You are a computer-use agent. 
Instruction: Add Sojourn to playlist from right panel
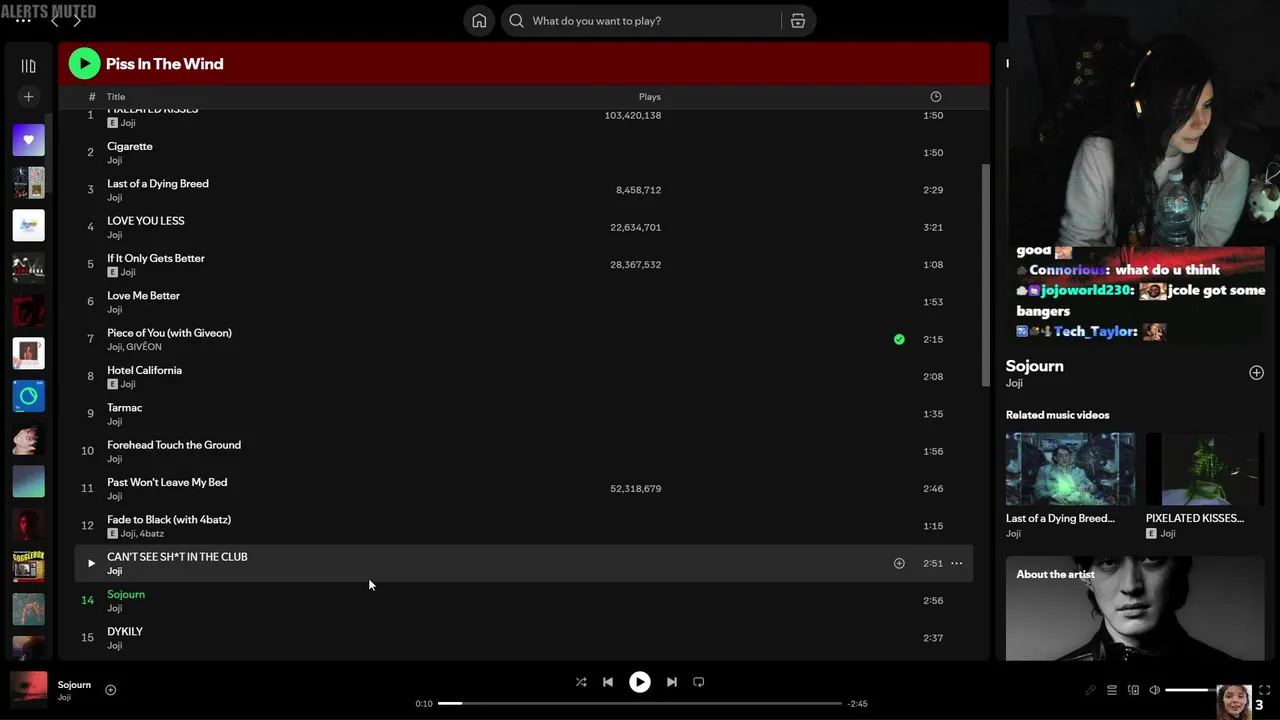(x=1256, y=373)
